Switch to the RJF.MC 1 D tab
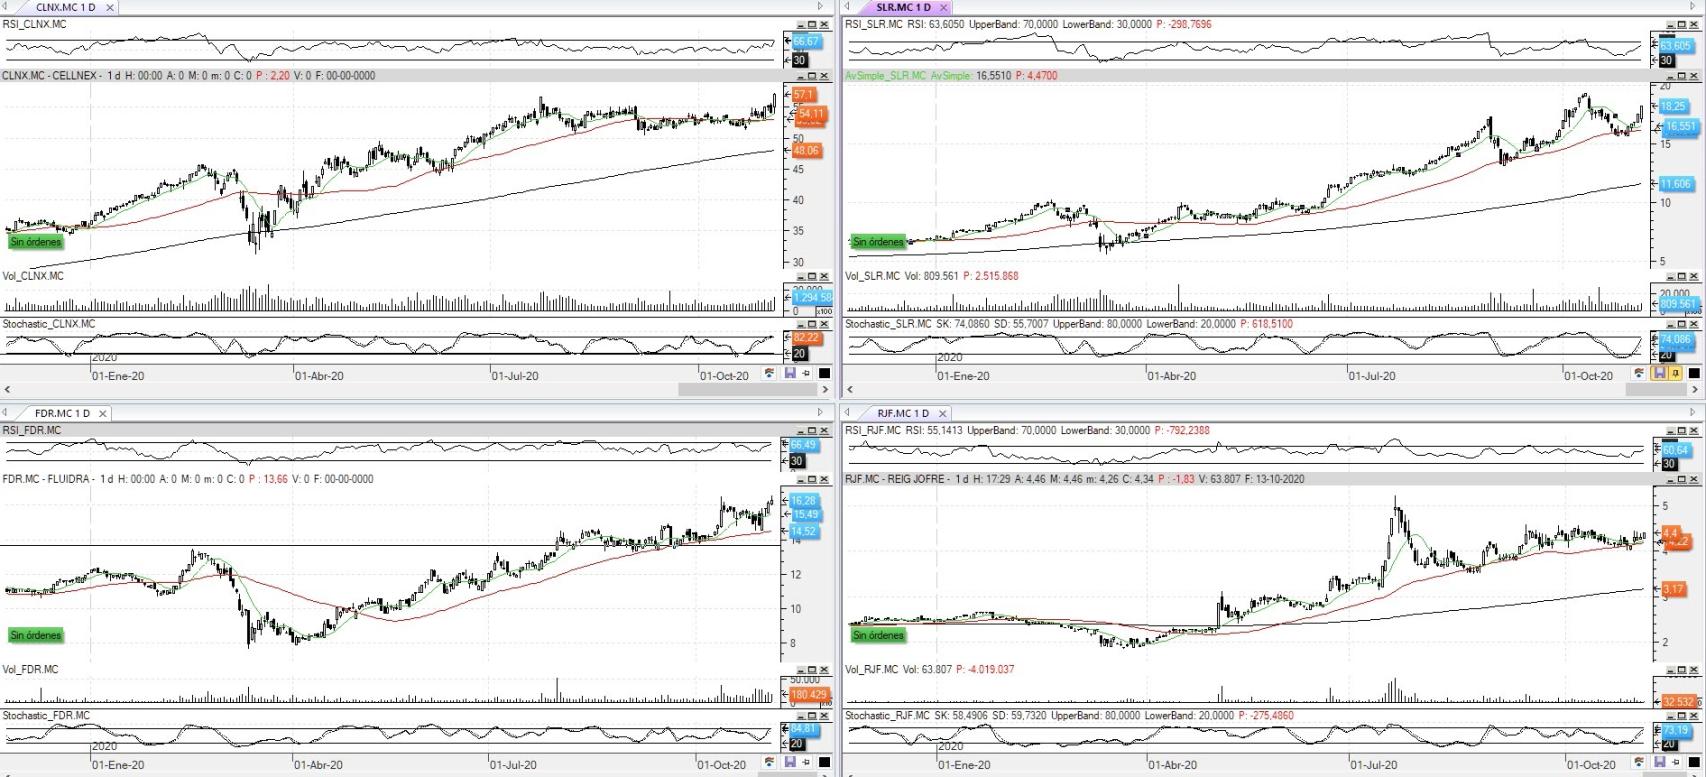 (903, 413)
